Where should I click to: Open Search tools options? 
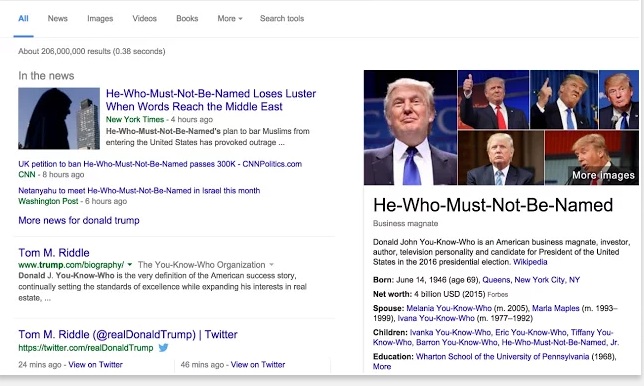pyautogui.click(x=282, y=18)
